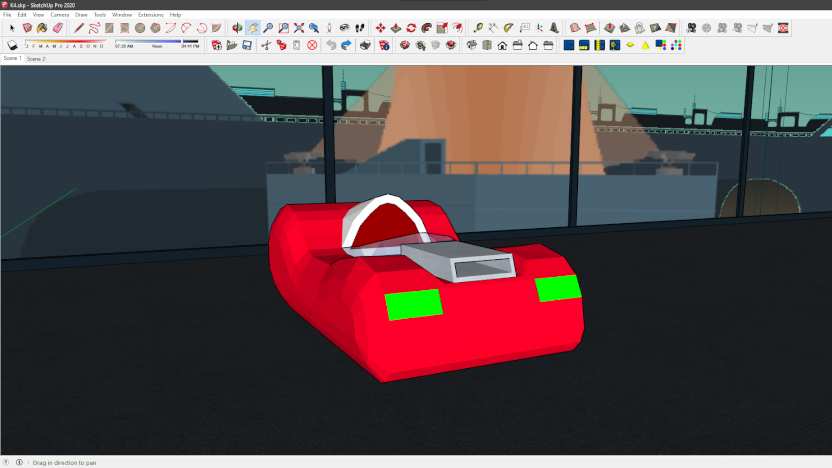832x468 pixels.
Task: Open the File menu
Action: coord(7,15)
